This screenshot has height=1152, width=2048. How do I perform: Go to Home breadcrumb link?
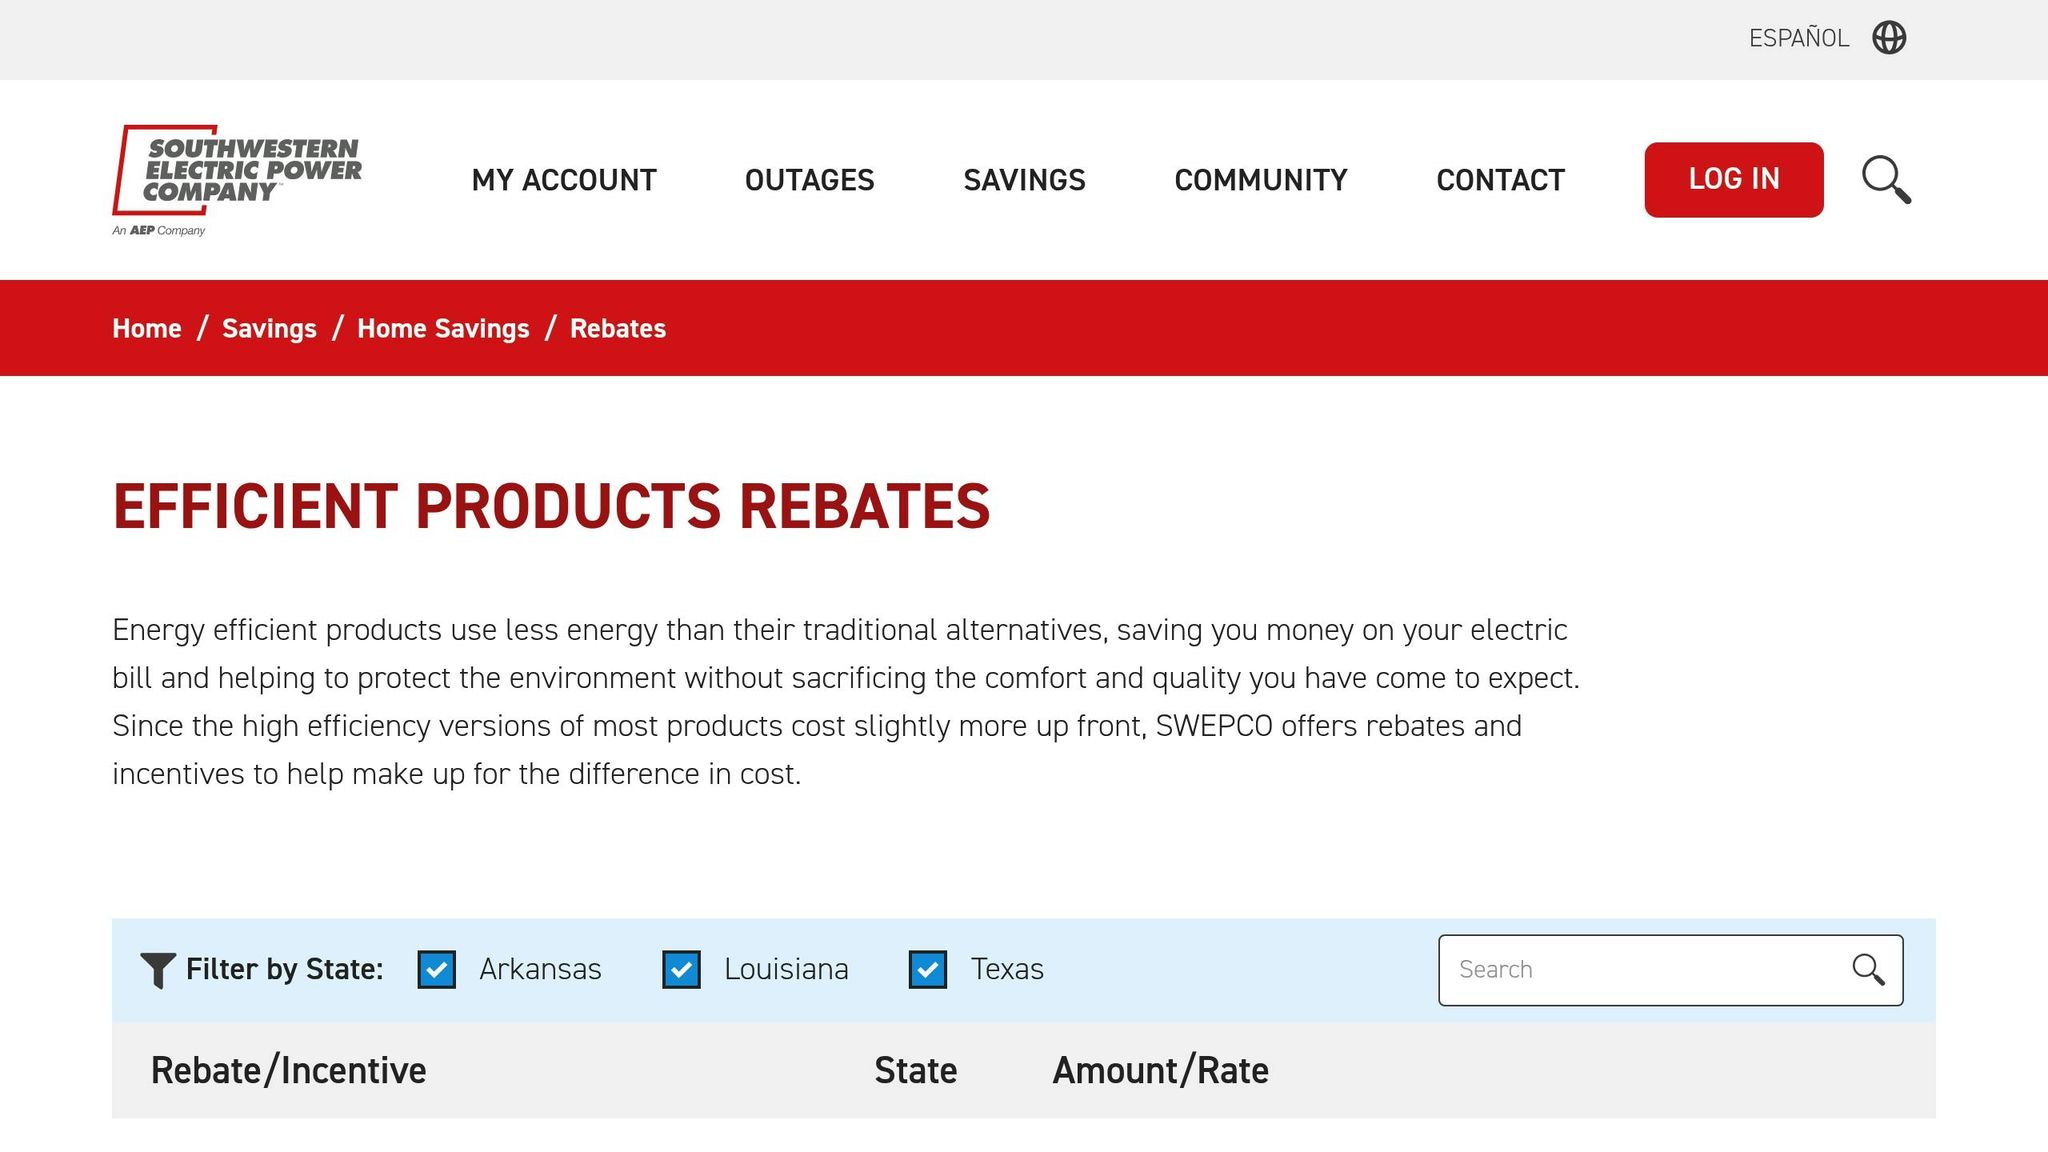[147, 328]
